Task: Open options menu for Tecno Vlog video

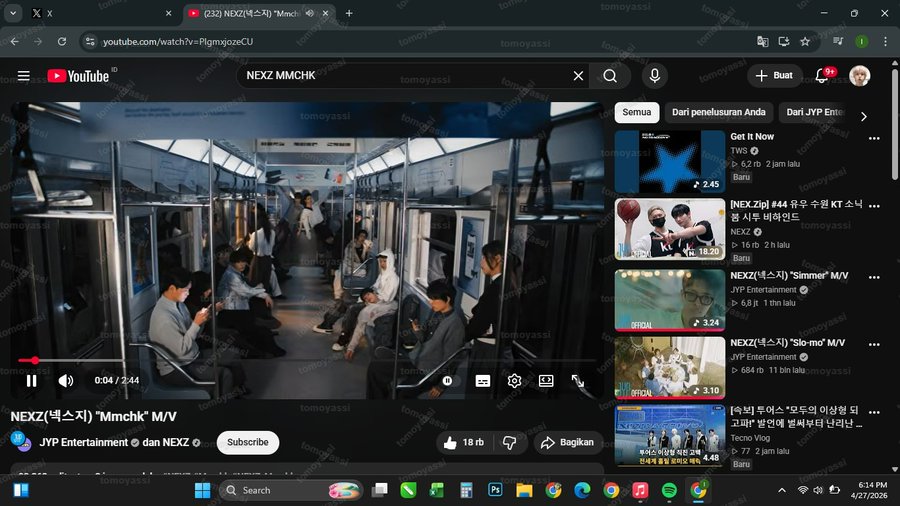Action: pos(874,412)
